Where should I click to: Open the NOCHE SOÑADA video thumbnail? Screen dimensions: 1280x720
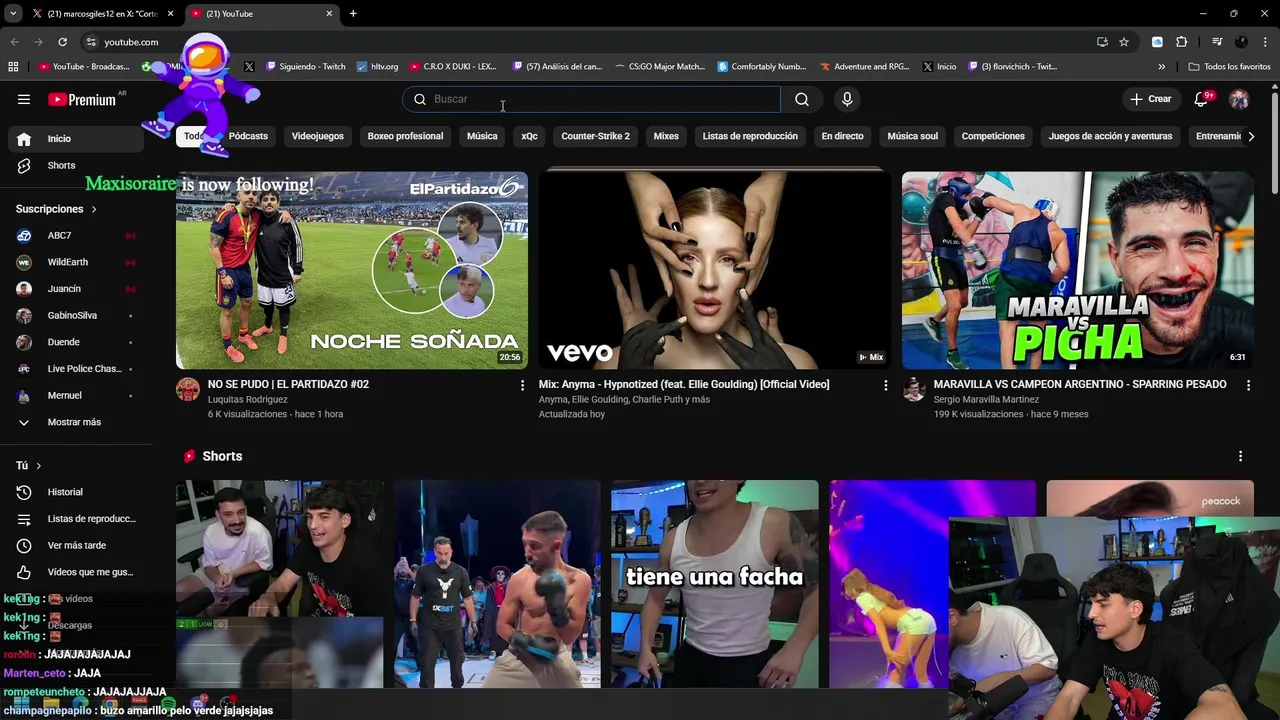[352, 270]
